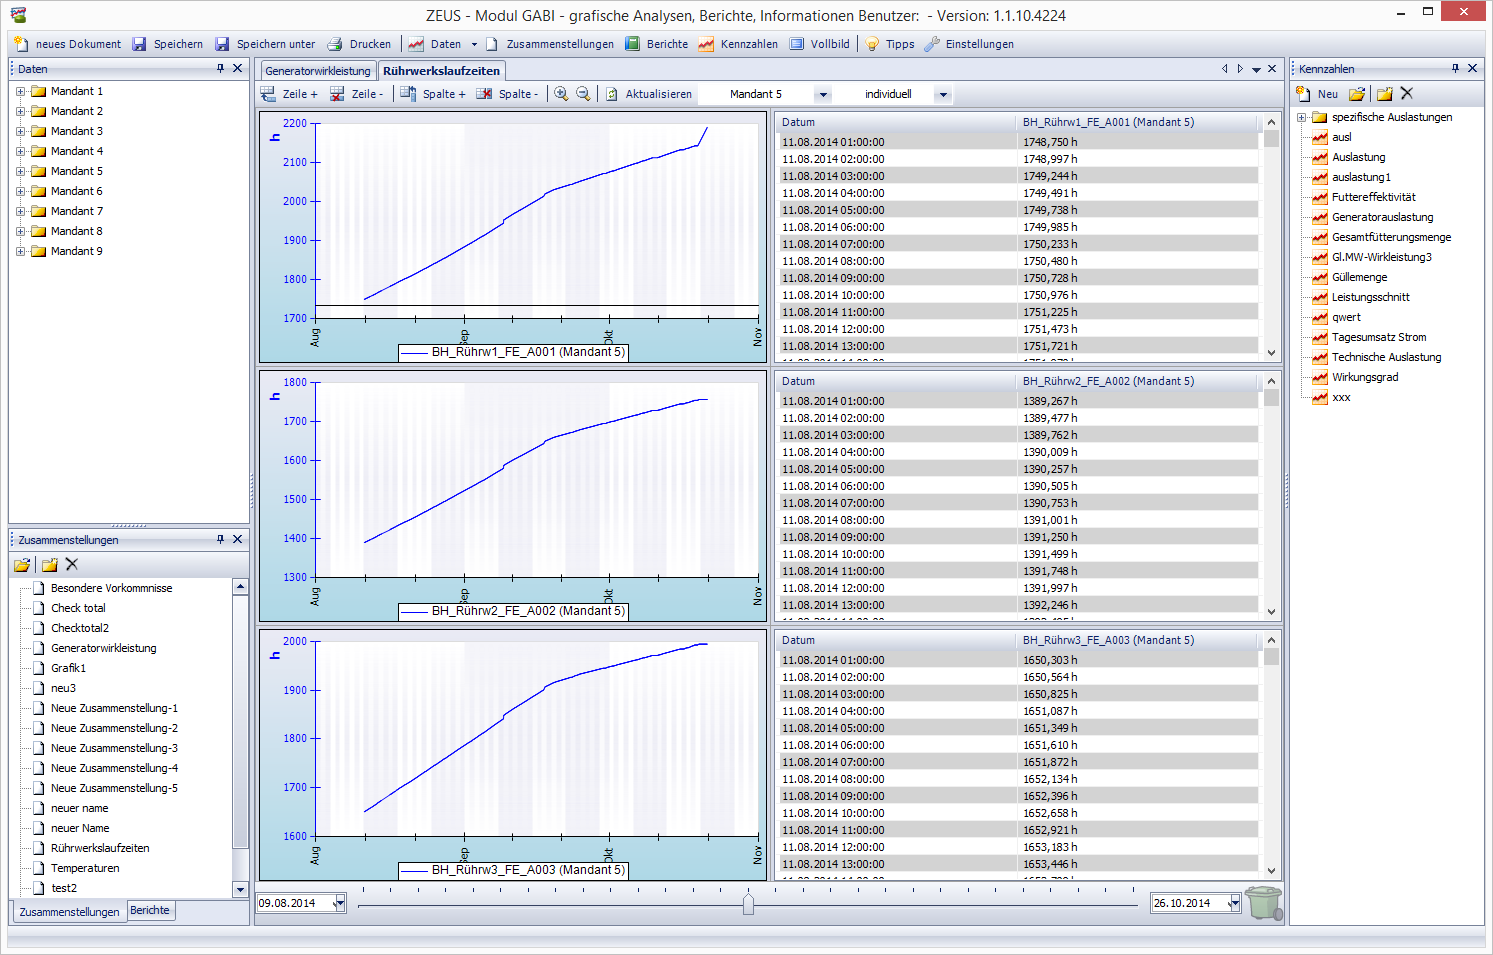This screenshot has height=955, width=1493.
Task: Click scroll-down arrow in Zusammenstellungen list
Action: pyautogui.click(x=240, y=889)
